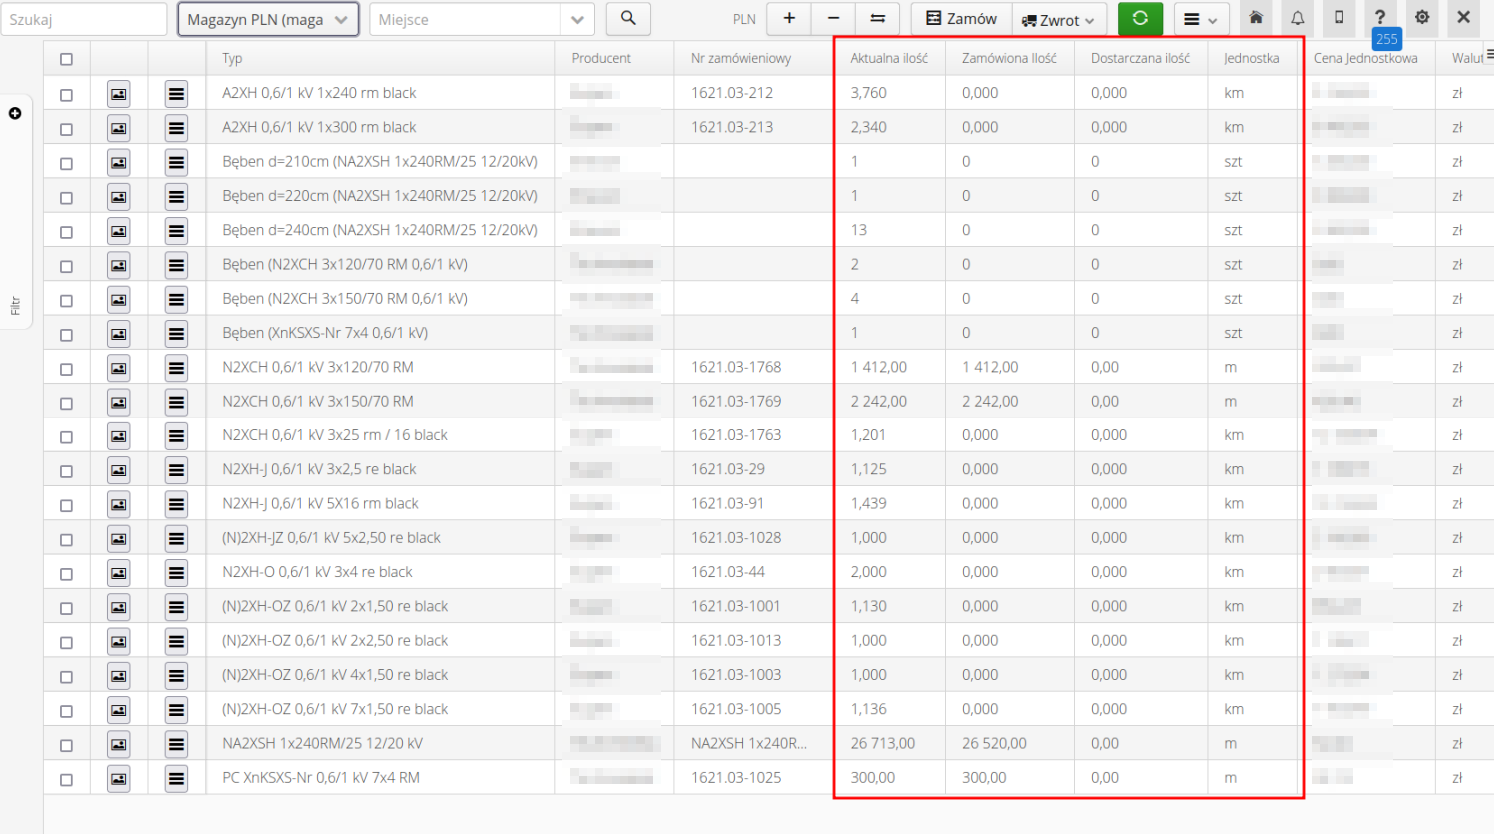Viewport: 1494px width, 834px height.
Task: Click the plus add-stock button
Action: click(789, 19)
